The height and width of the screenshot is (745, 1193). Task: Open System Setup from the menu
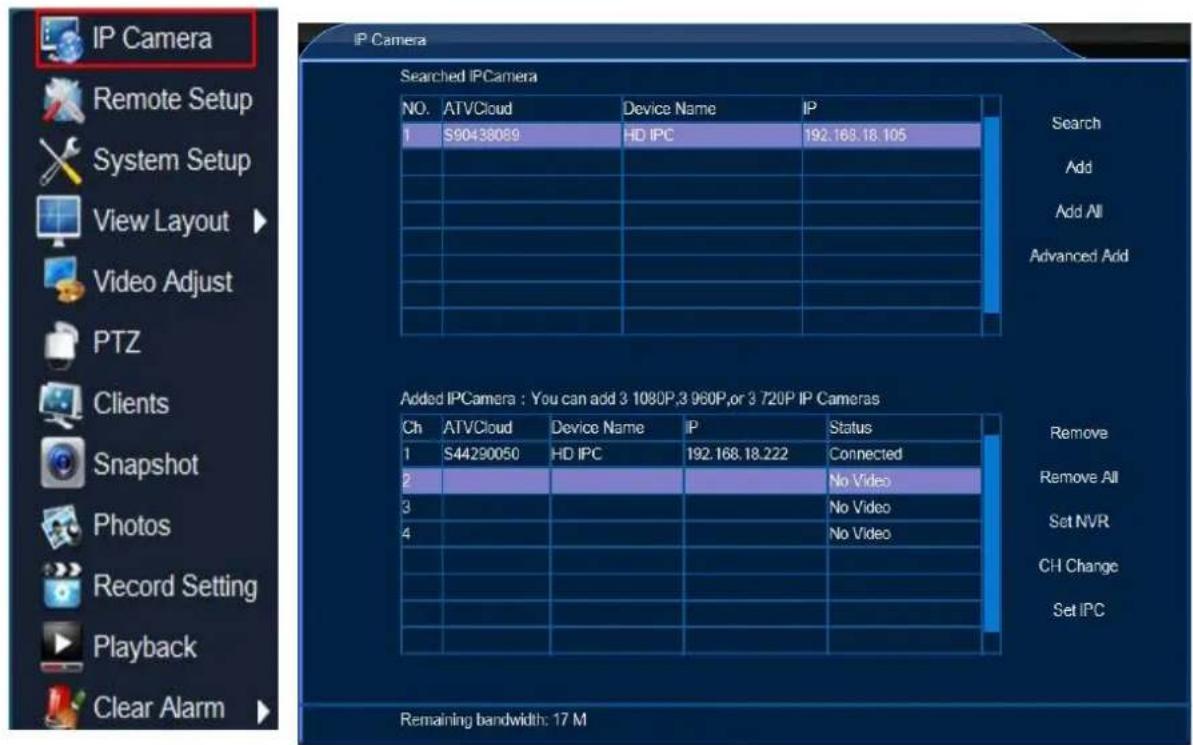pos(171,161)
